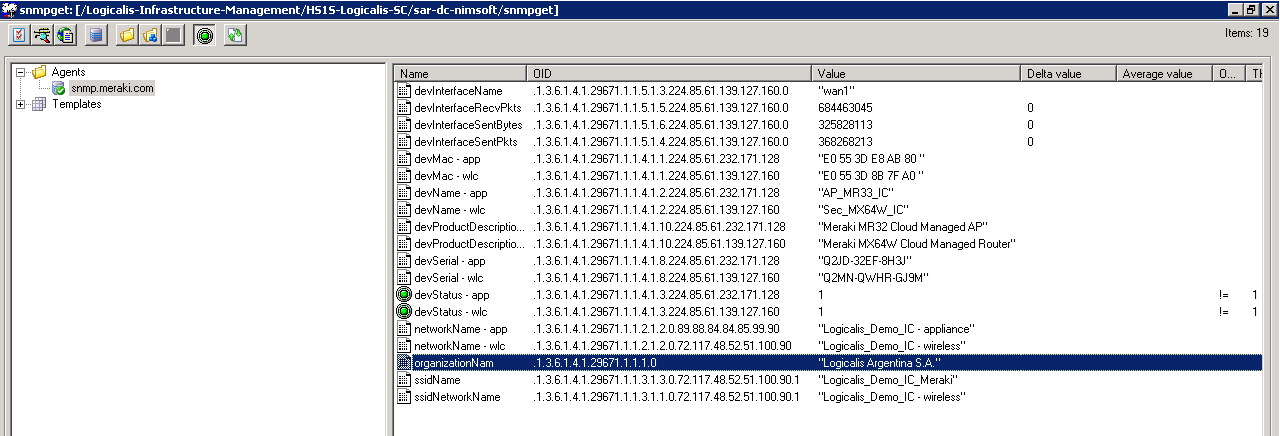Toggle the green monitor indicator toolbar button
The width and height of the screenshot is (1280, 436).
(204, 36)
